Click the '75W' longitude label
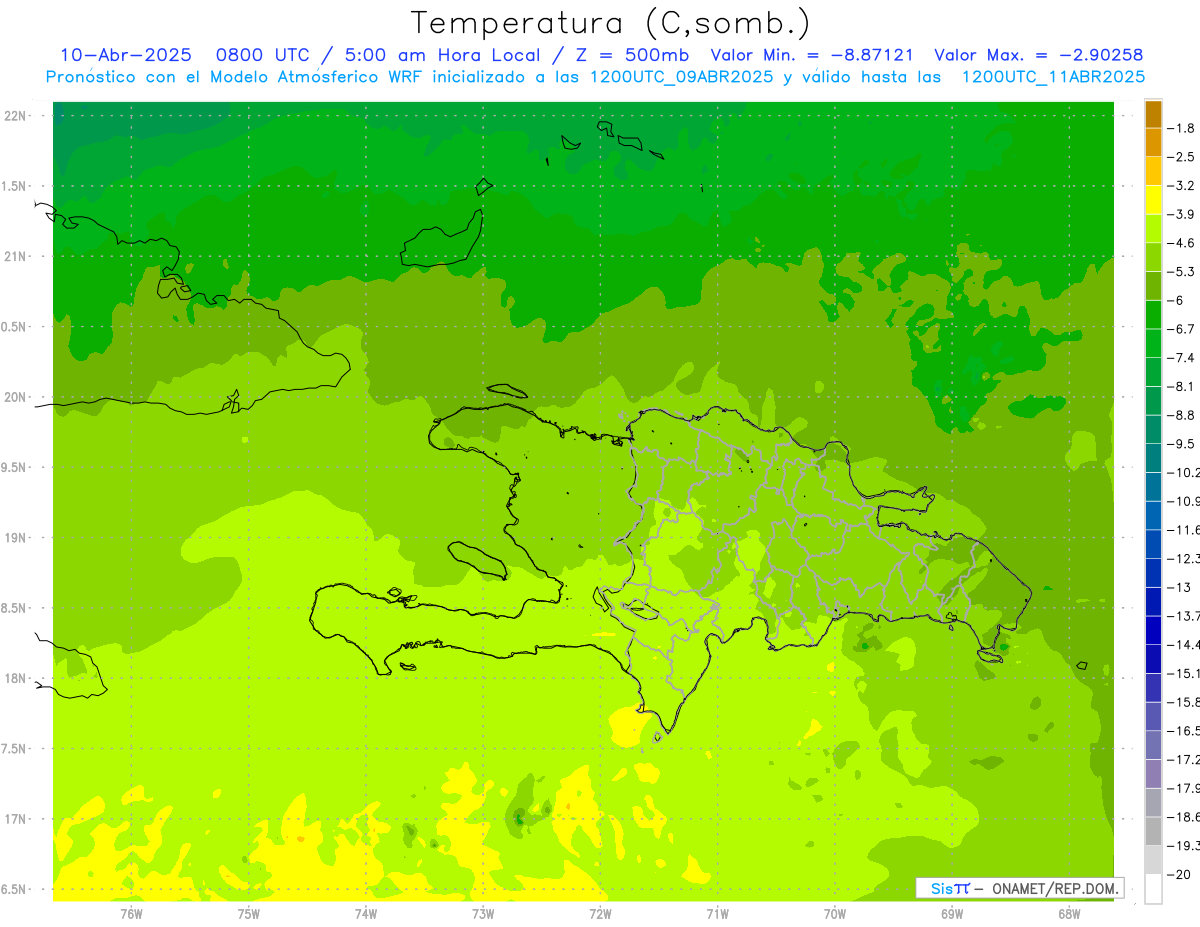The width and height of the screenshot is (1200, 927). pyautogui.click(x=248, y=913)
